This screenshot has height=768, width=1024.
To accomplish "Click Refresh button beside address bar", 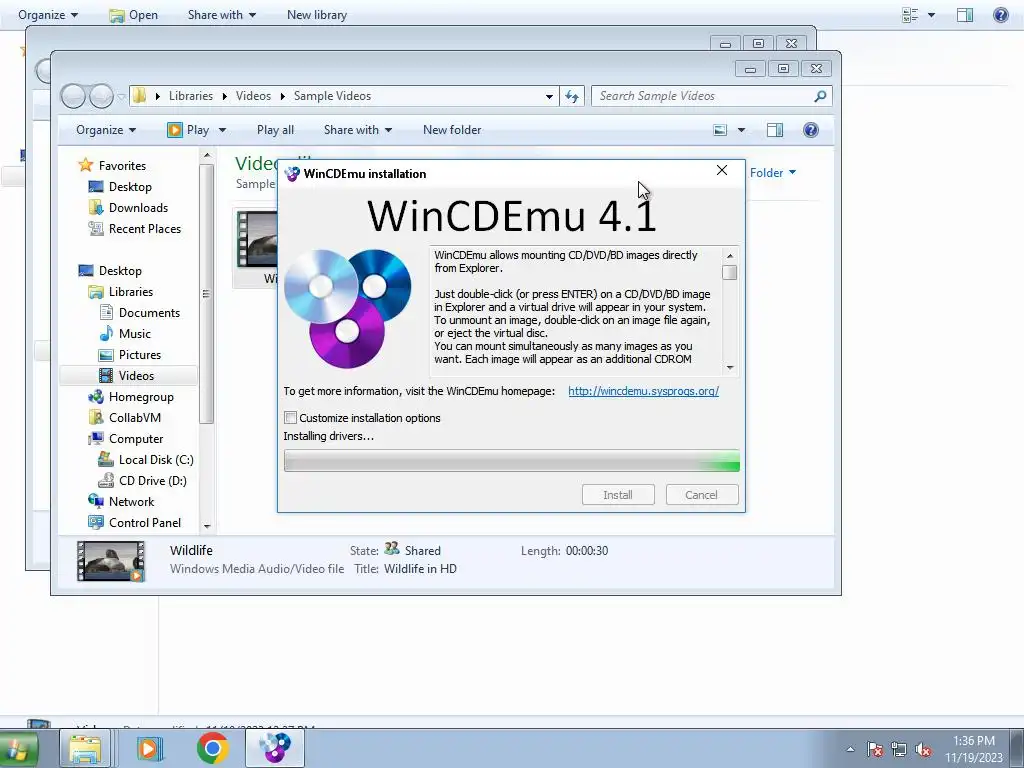I will click(572, 97).
